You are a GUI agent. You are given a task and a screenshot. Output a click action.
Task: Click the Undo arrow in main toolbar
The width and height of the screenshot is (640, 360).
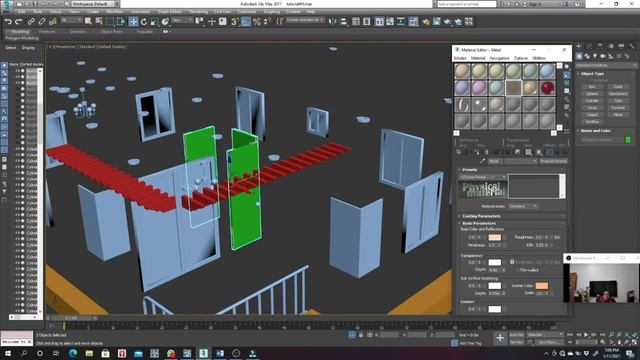click(x=8, y=21)
